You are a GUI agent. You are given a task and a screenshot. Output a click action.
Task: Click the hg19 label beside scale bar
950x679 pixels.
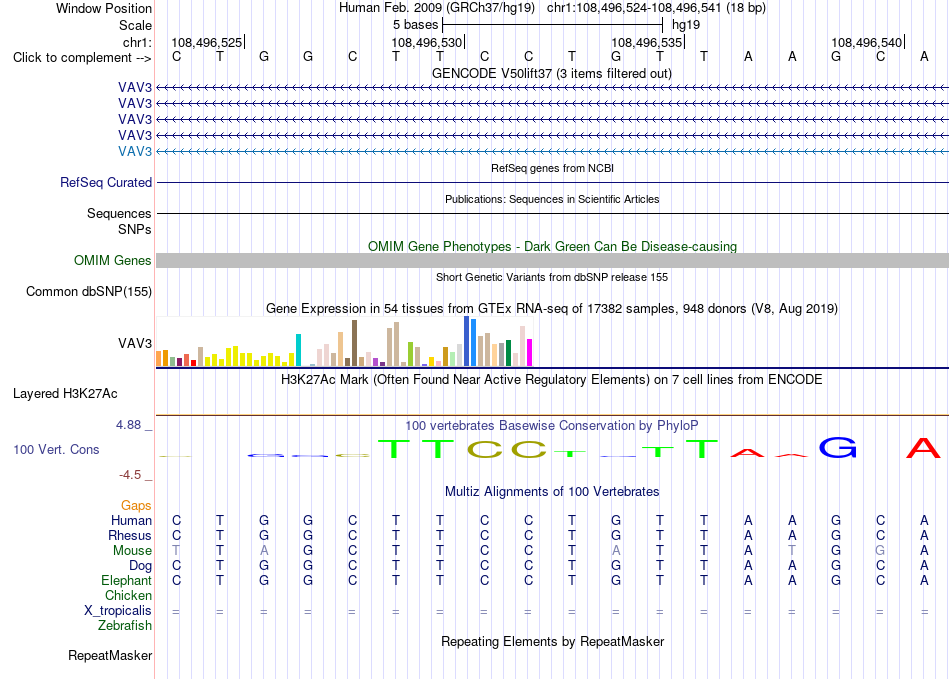click(686, 25)
